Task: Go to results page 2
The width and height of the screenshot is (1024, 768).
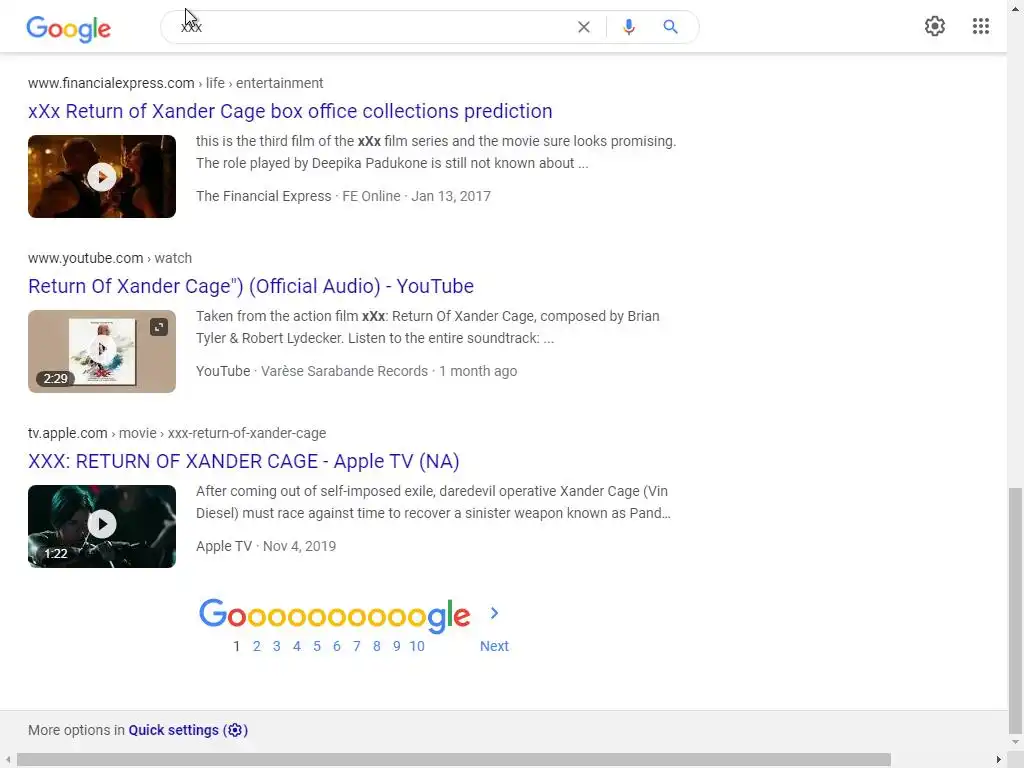Action: coord(257,646)
